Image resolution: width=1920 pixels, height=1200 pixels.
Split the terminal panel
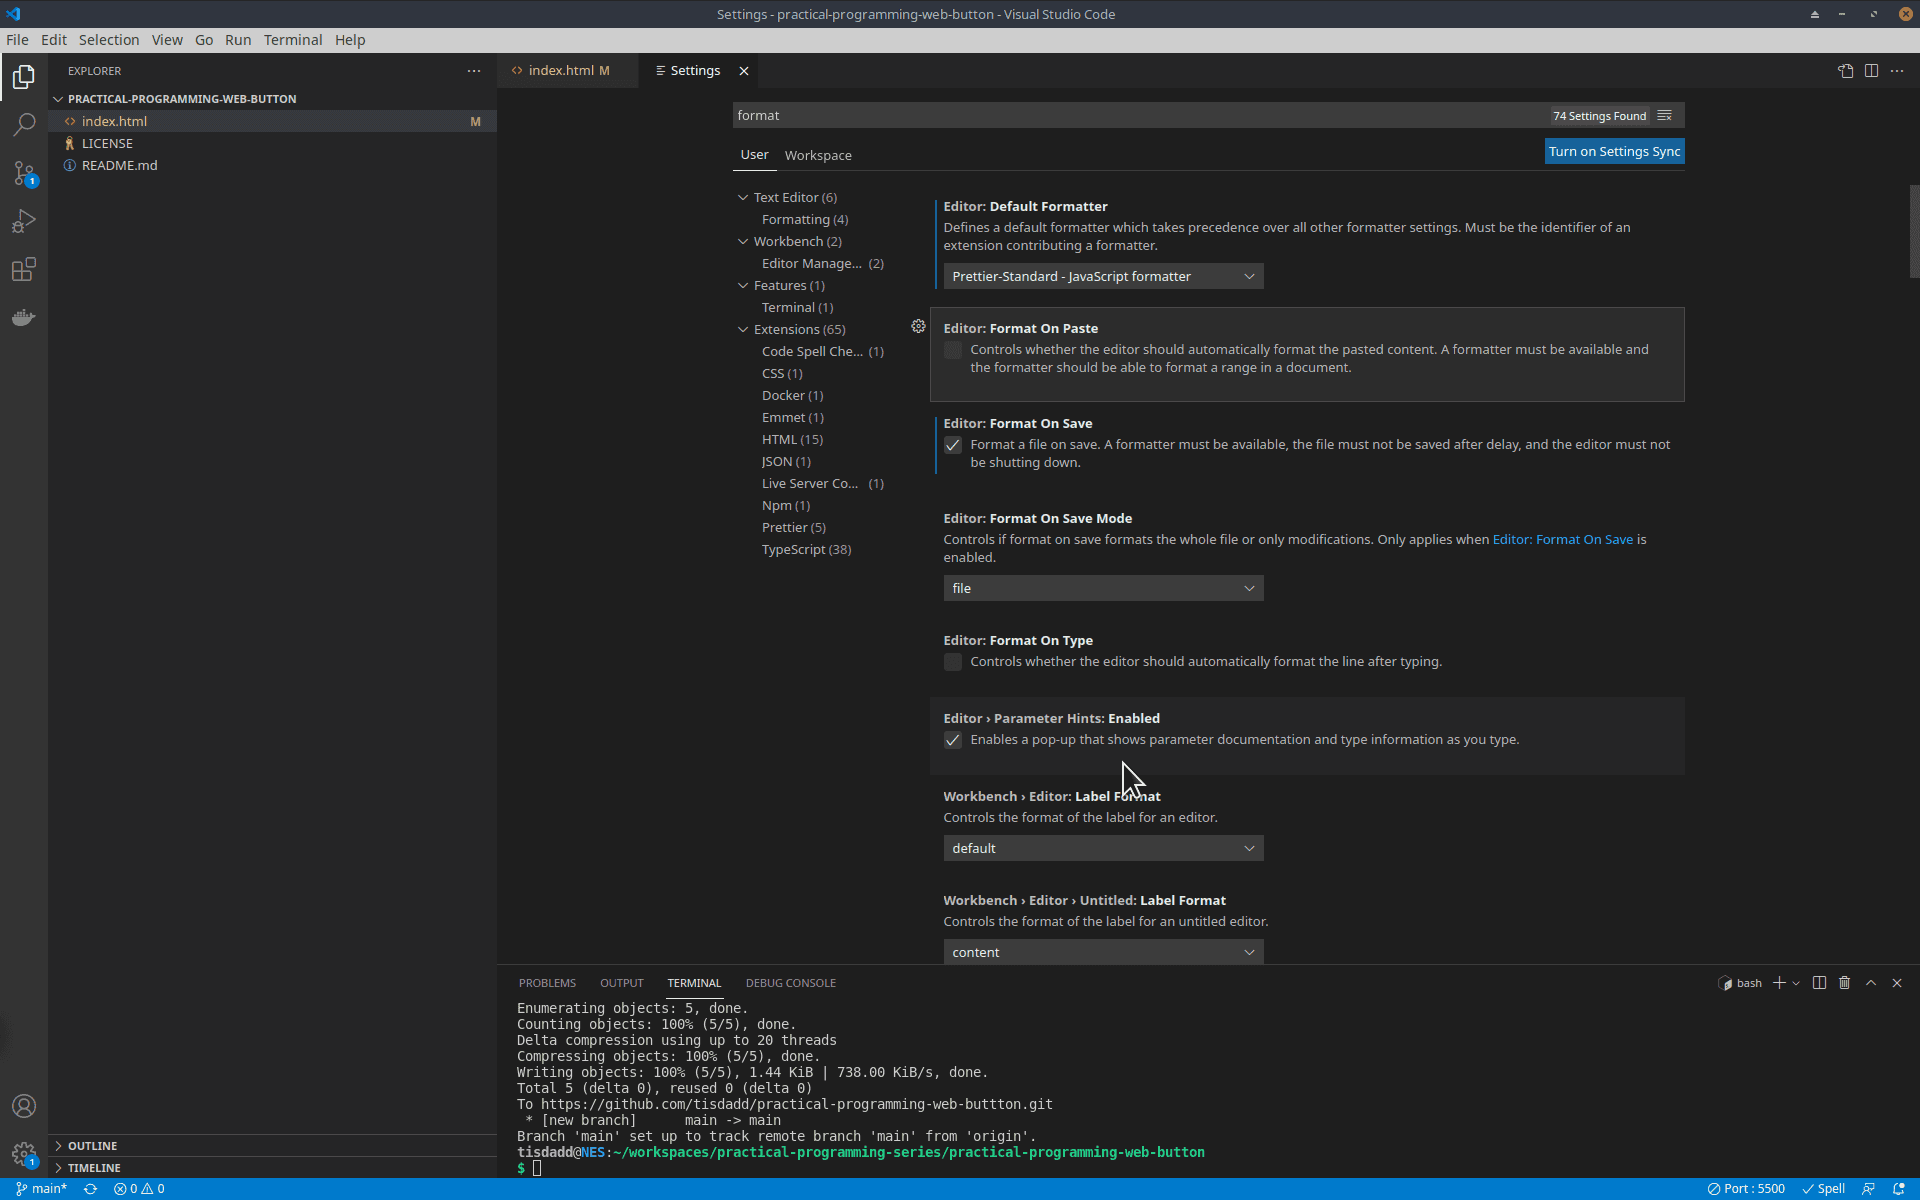(x=1818, y=983)
